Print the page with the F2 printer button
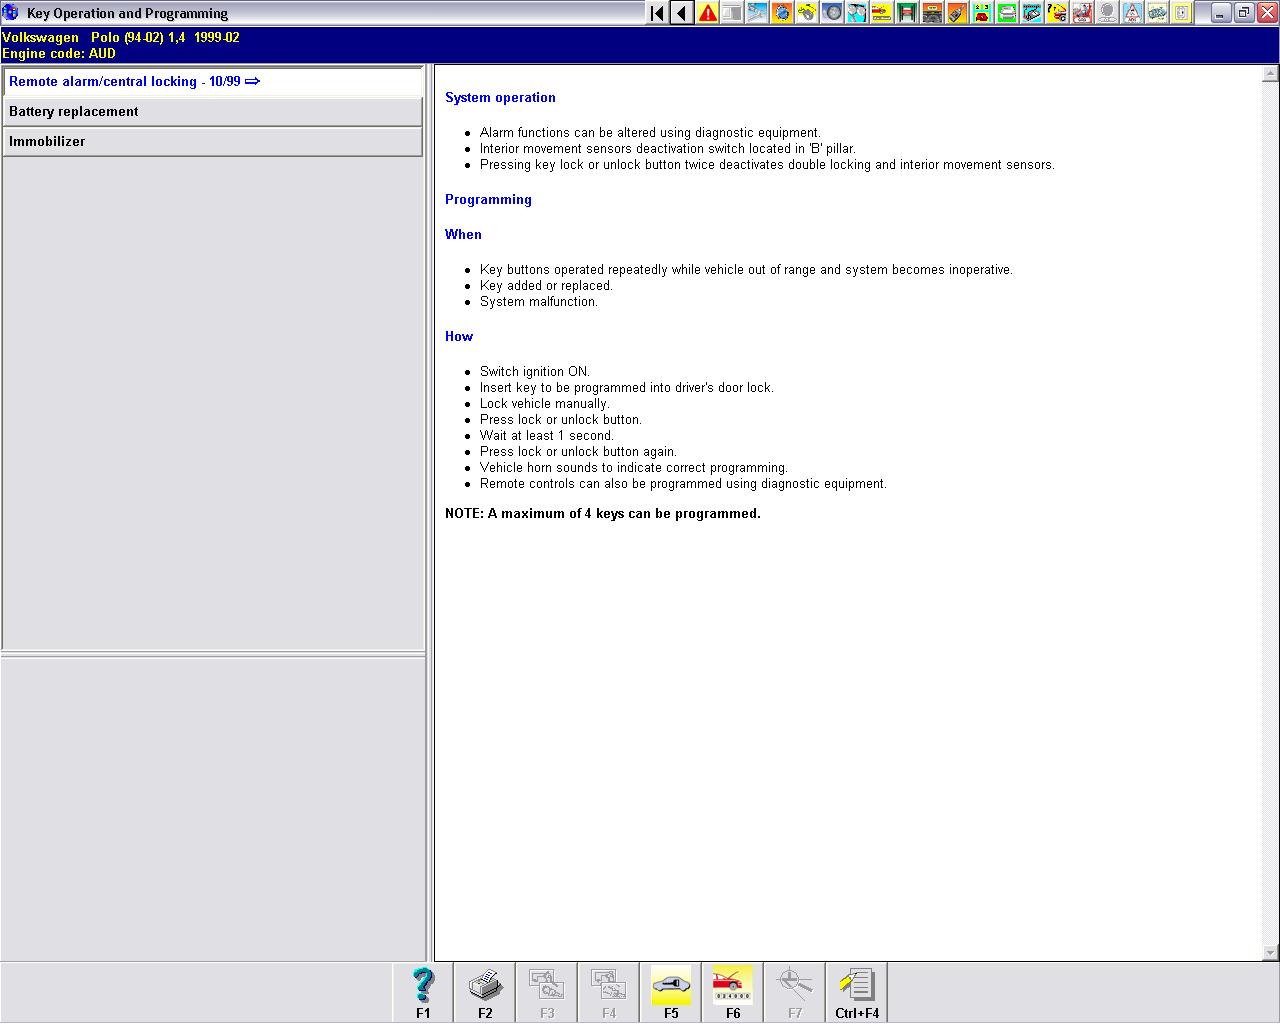The height and width of the screenshot is (1024, 1280). (x=485, y=992)
